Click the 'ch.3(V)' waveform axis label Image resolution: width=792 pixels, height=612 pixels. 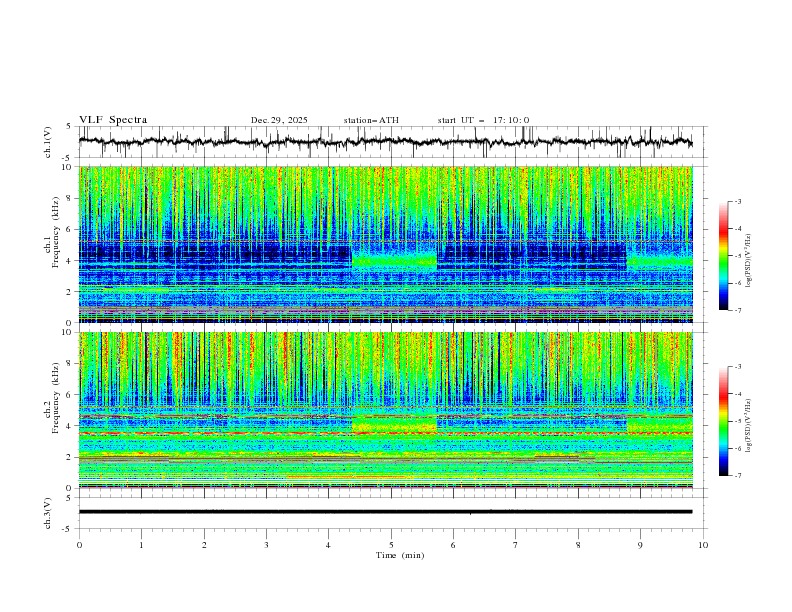click(x=47, y=513)
